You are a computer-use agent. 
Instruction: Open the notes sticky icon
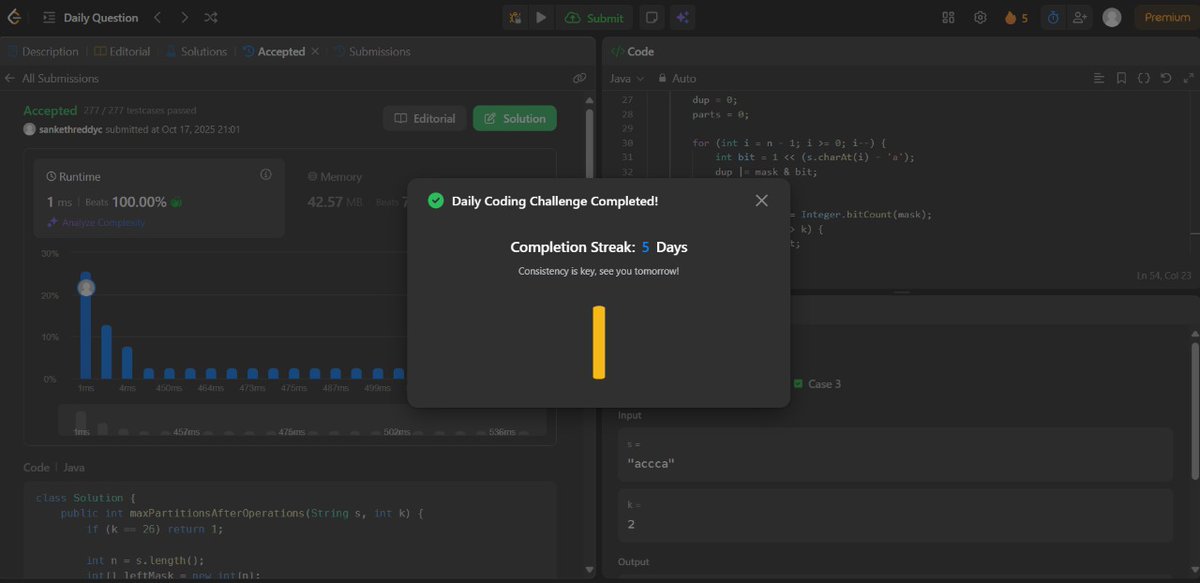[x=651, y=17]
